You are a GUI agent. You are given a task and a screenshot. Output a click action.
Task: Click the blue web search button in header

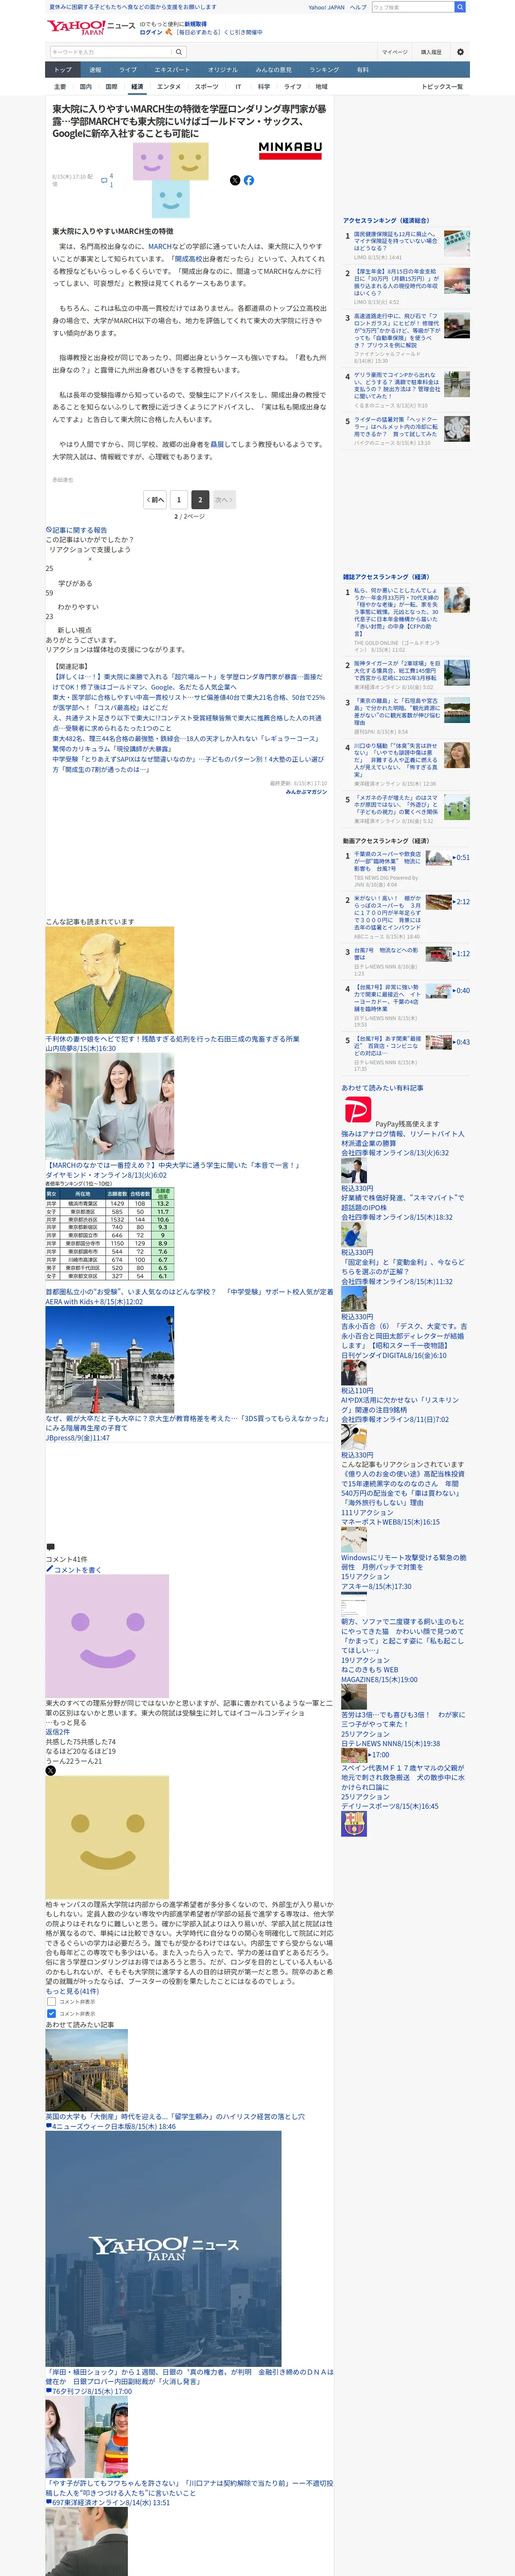pos(460,7)
